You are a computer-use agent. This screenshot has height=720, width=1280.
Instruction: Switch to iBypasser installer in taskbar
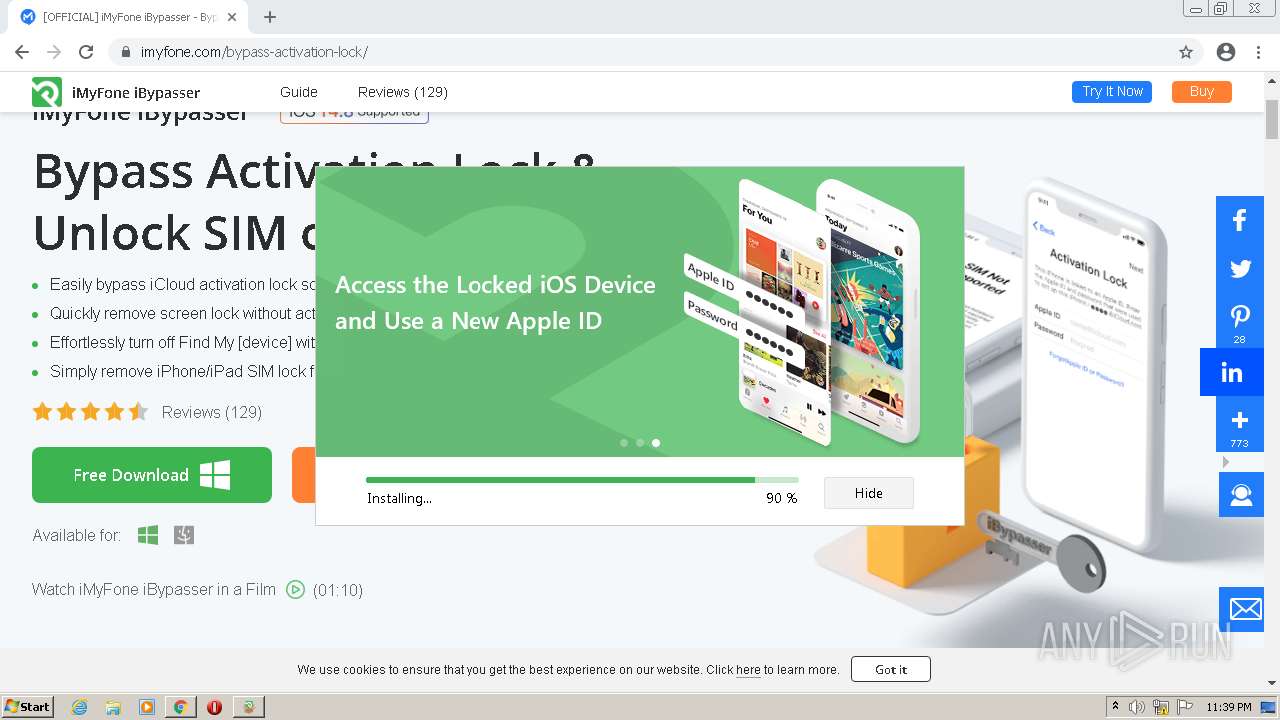(x=249, y=707)
